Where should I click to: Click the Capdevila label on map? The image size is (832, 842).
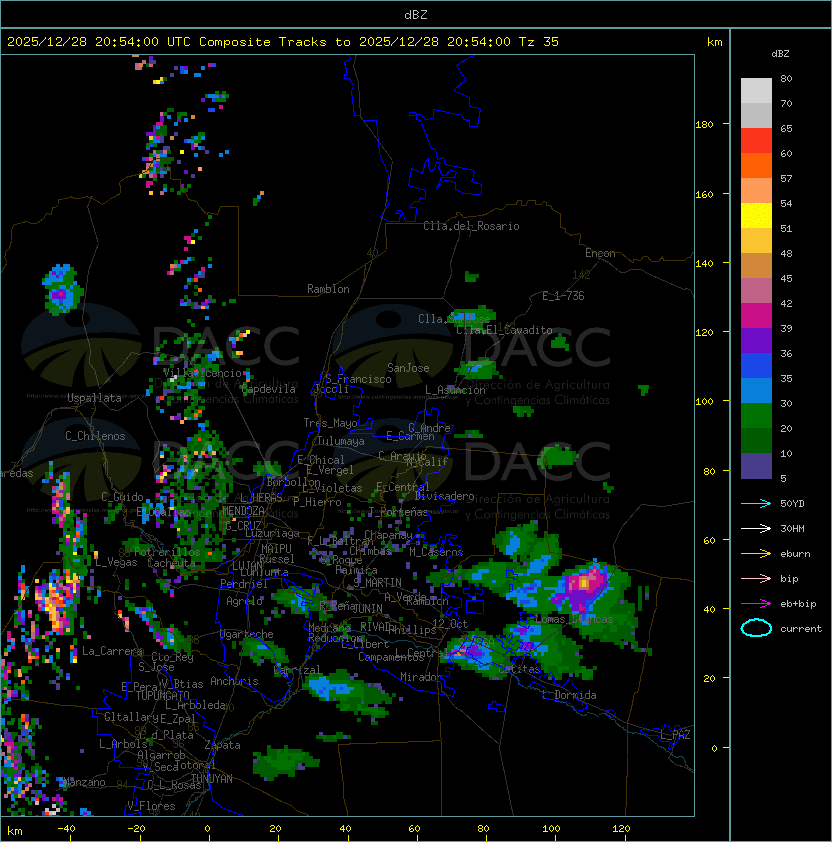point(268,389)
